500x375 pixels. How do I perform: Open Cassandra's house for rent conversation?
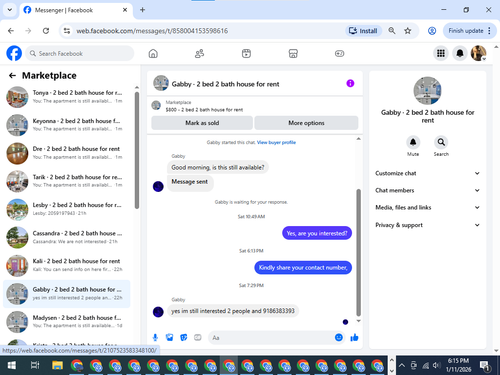tap(67, 237)
